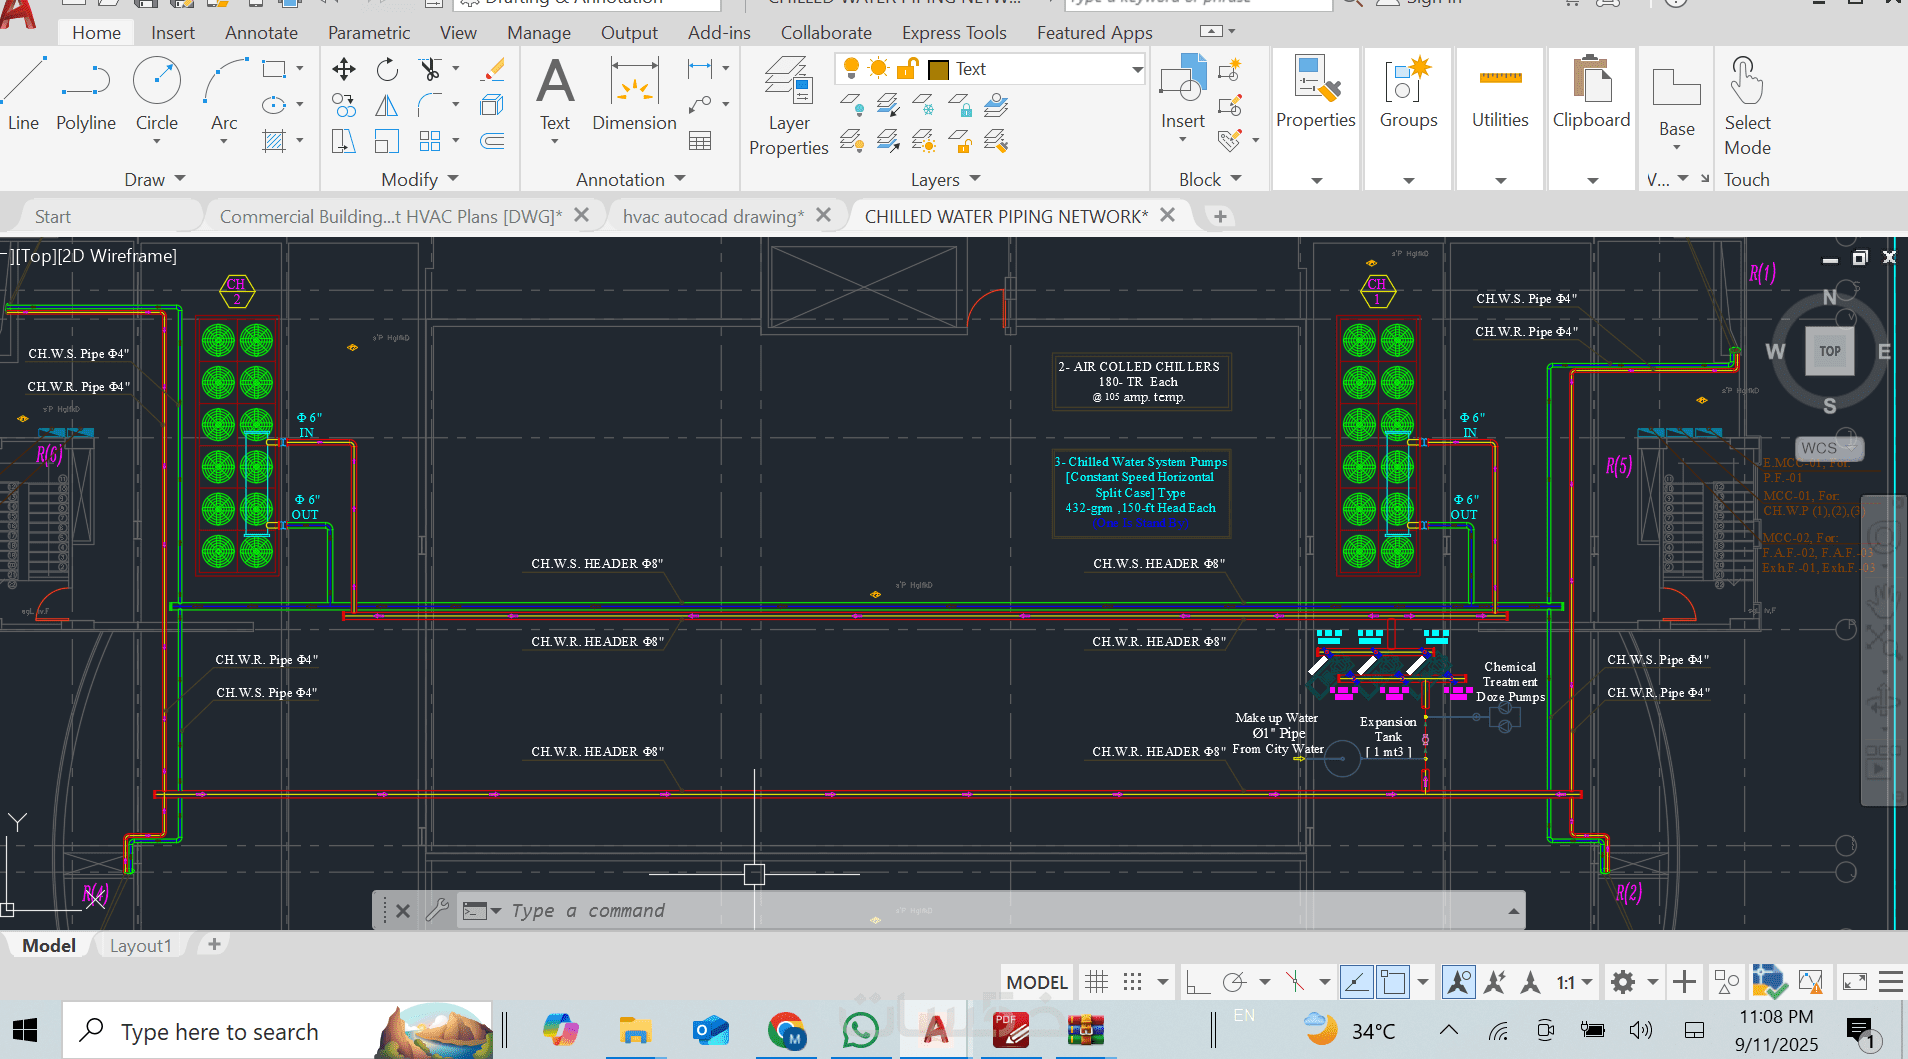Toggle Ortho mode in status bar
This screenshot has width=1908, height=1059.
[x=1197, y=982]
